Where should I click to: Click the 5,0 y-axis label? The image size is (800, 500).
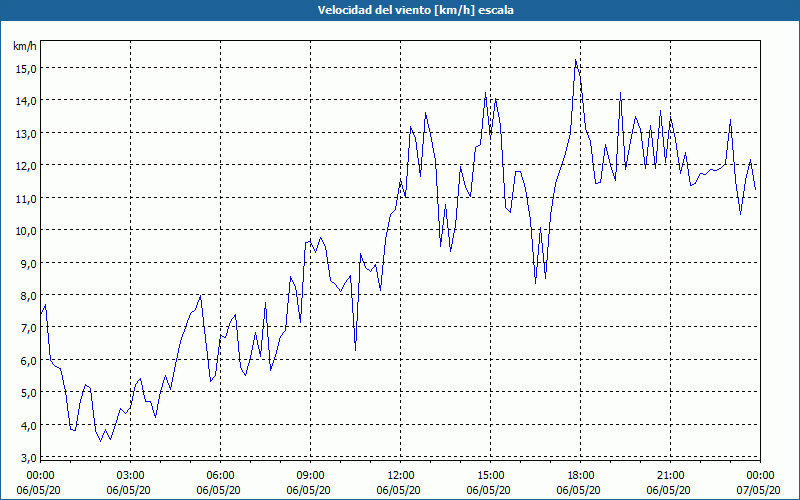coord(27,393)
